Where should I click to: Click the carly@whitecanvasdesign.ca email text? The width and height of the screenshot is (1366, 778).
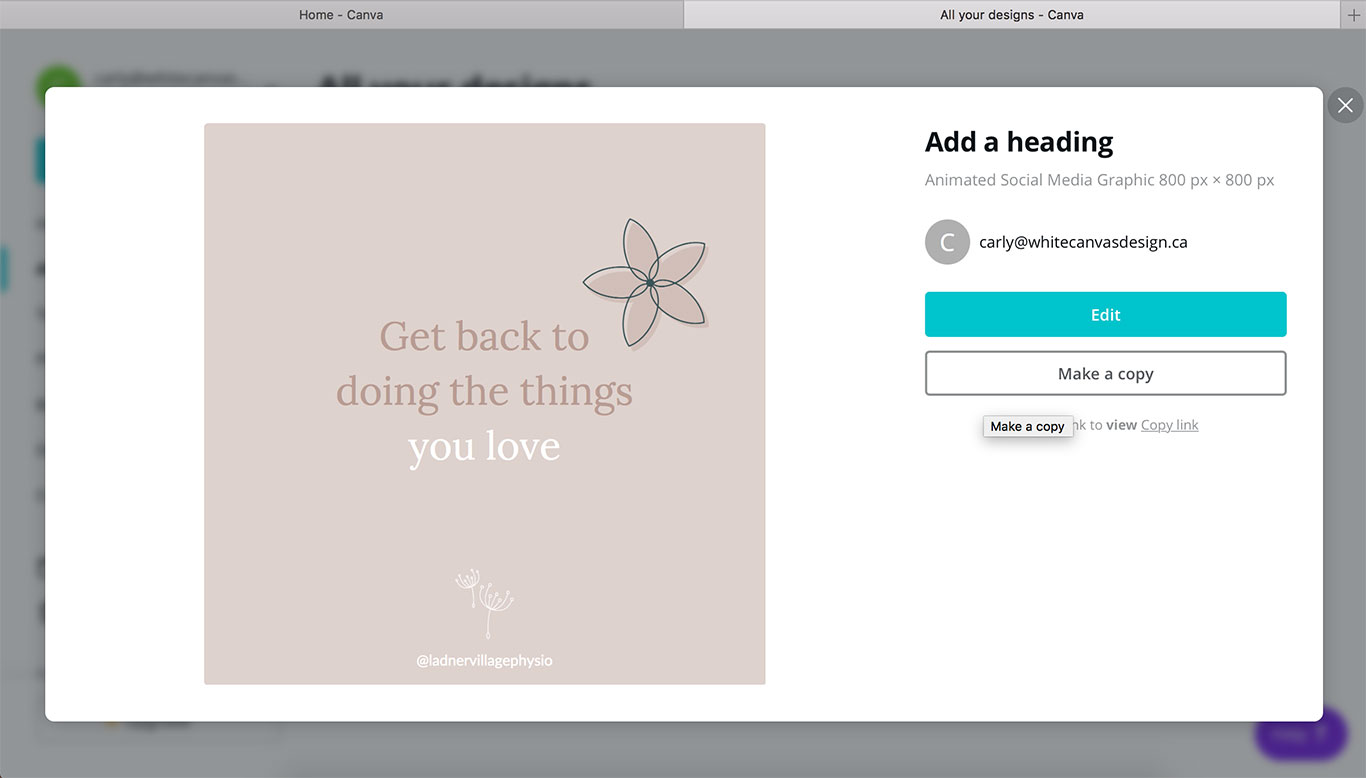[x=1083, y=242]
